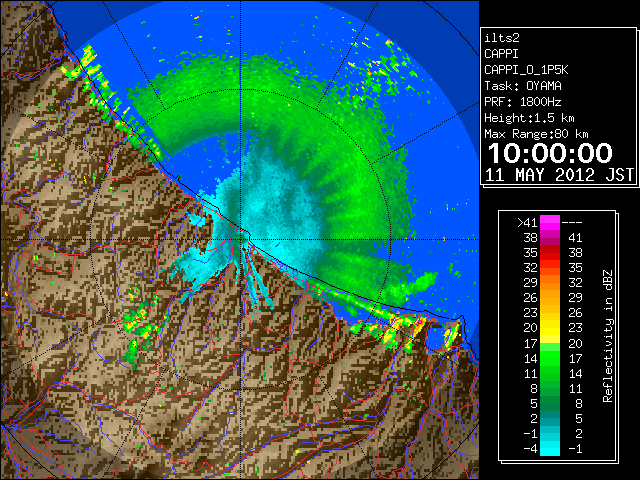Select the orange 29–32 dBZ legend band
Viewport: 640px width, 480px height.
(550, 283)
